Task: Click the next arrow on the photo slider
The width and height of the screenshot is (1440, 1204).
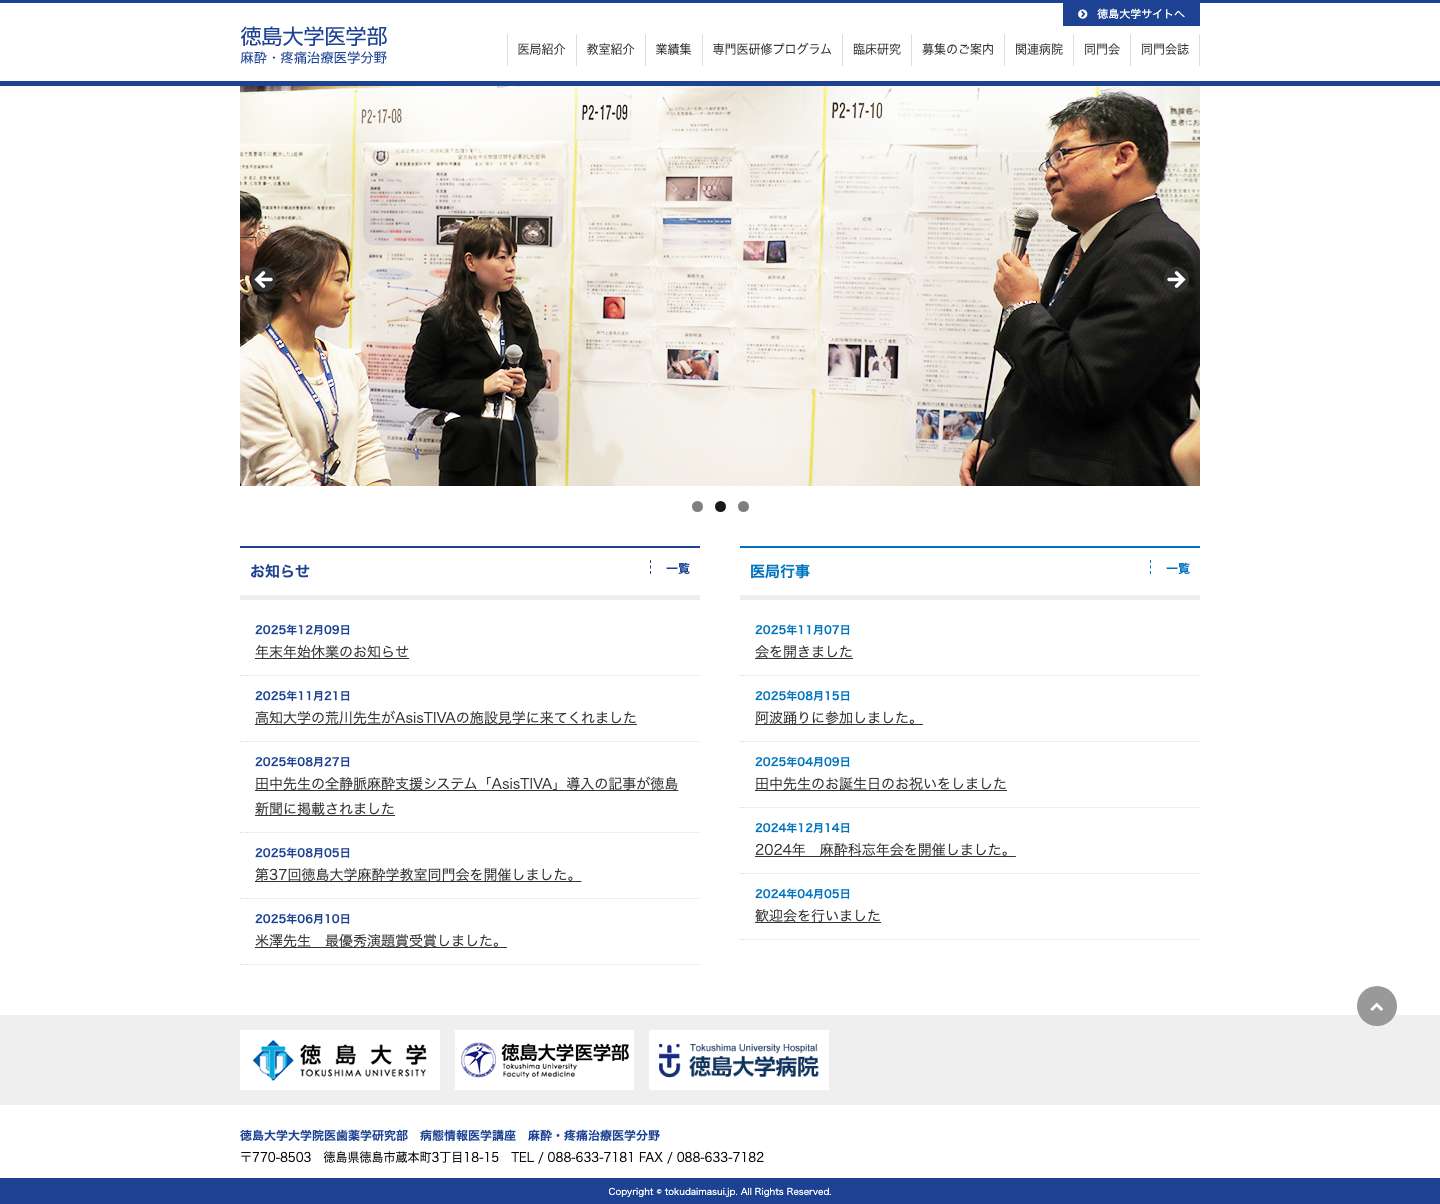Action: pos(1176,280)
